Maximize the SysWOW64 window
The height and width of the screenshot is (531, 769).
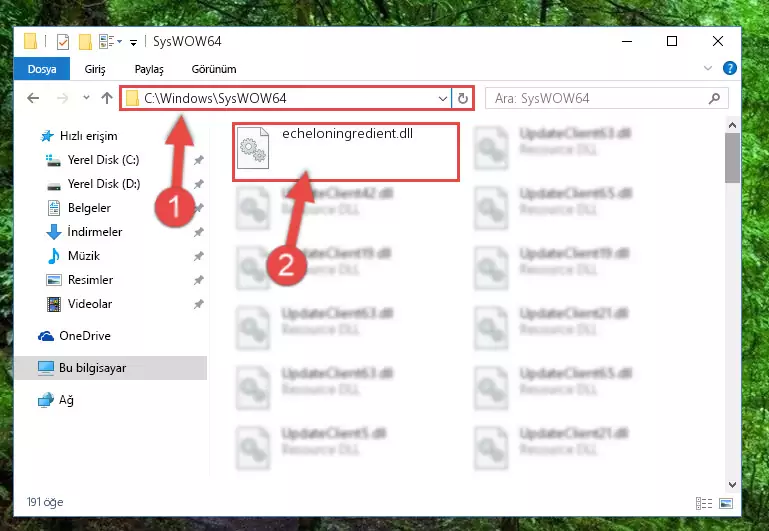click(x=672, y=41)
